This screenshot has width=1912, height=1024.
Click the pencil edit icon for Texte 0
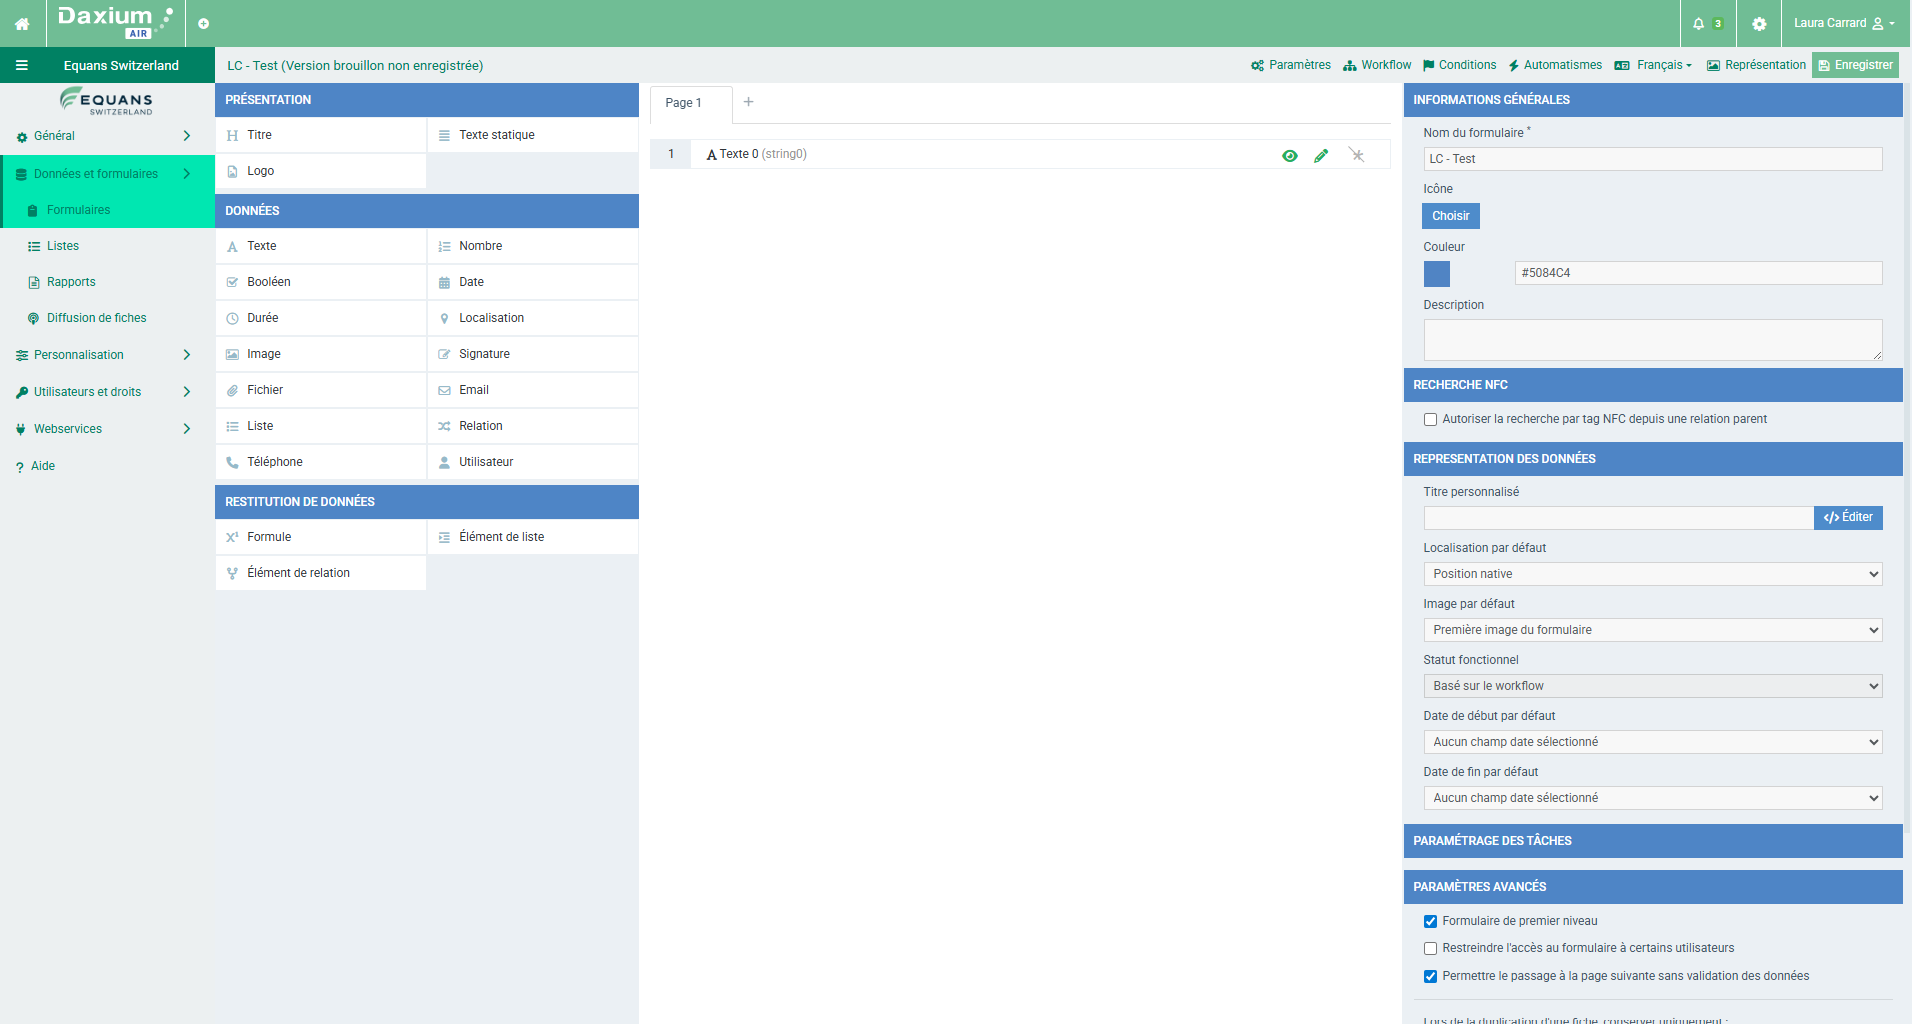pos(1321,155)
